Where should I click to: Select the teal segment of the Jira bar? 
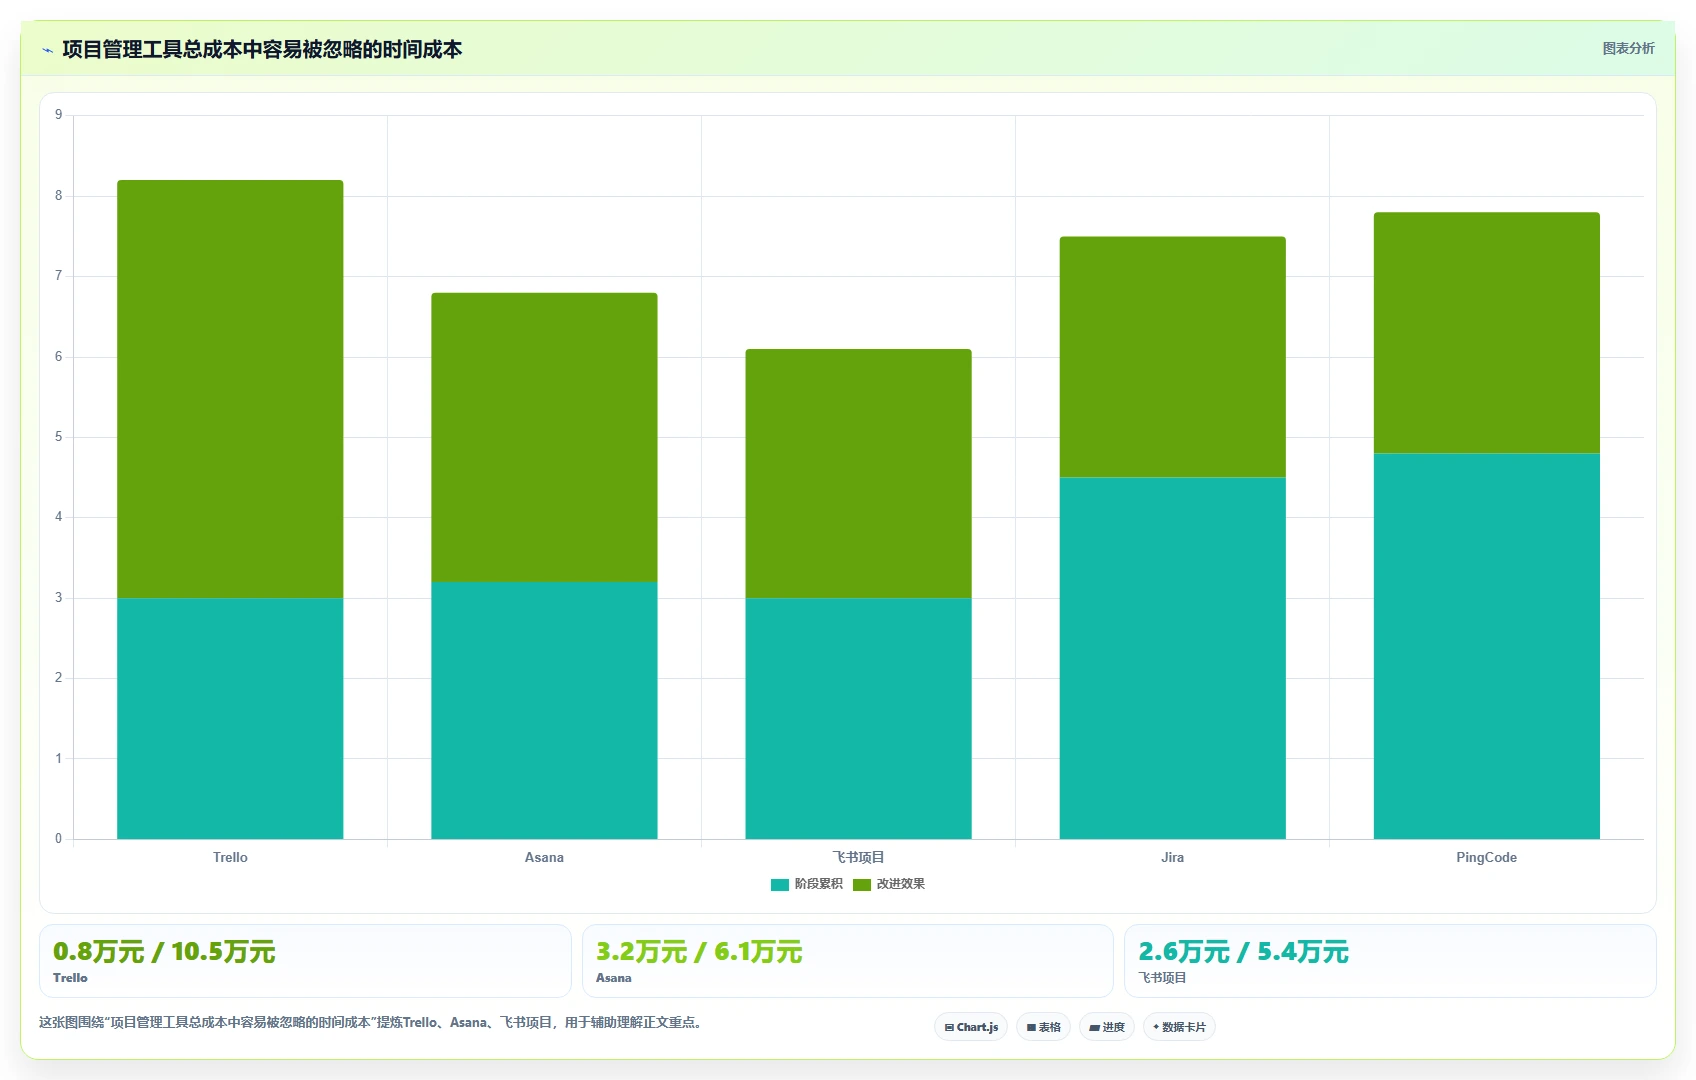pos(1172,658)
